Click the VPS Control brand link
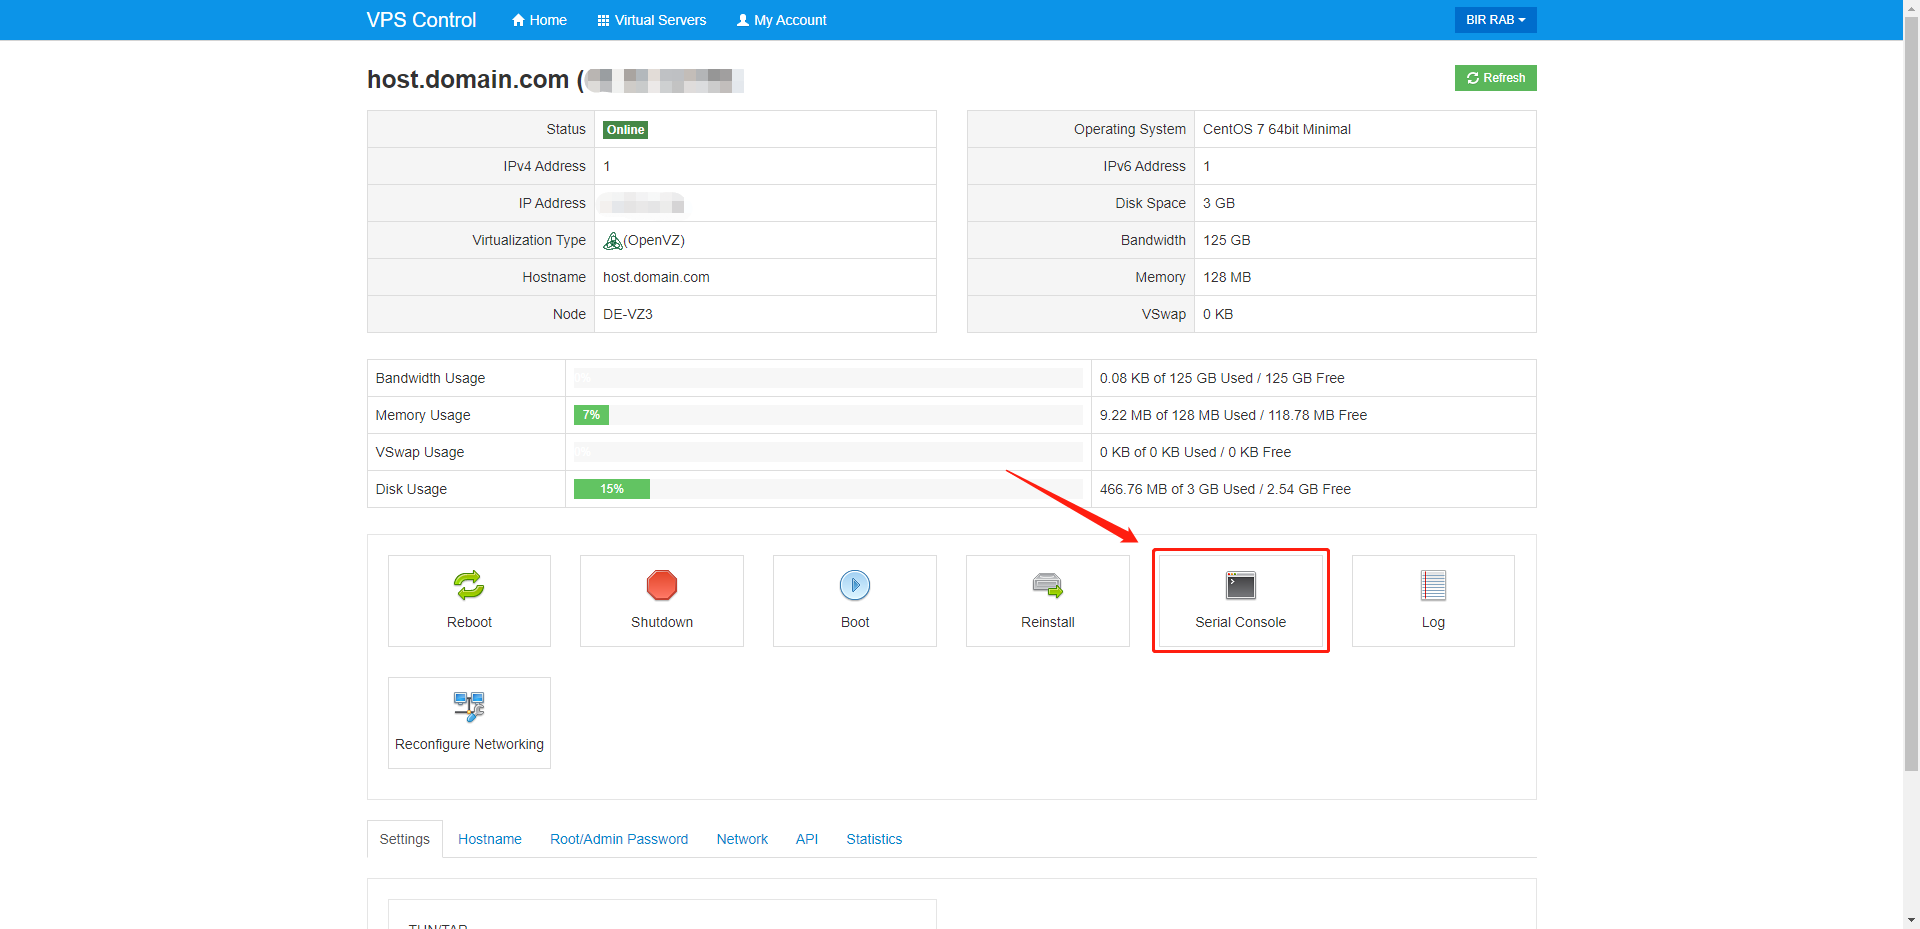This screenshot has height=929, width=1920. (x=421, y=20)
